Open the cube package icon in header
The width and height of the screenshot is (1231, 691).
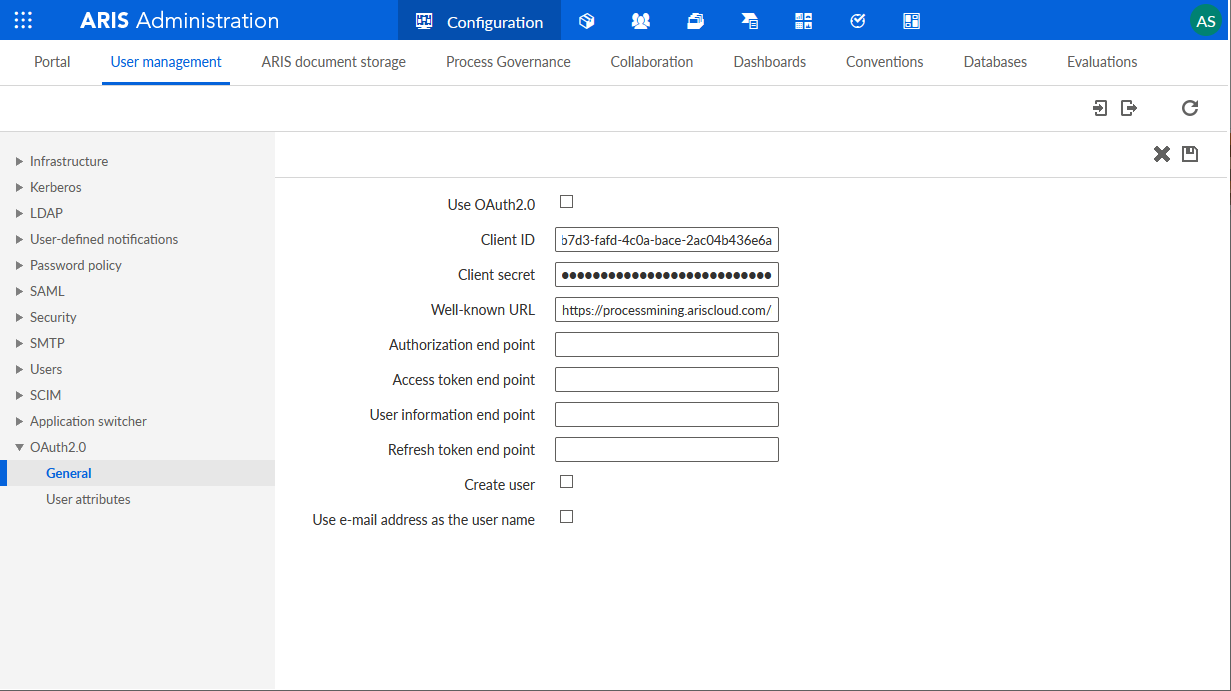click(x=587, y=20)
